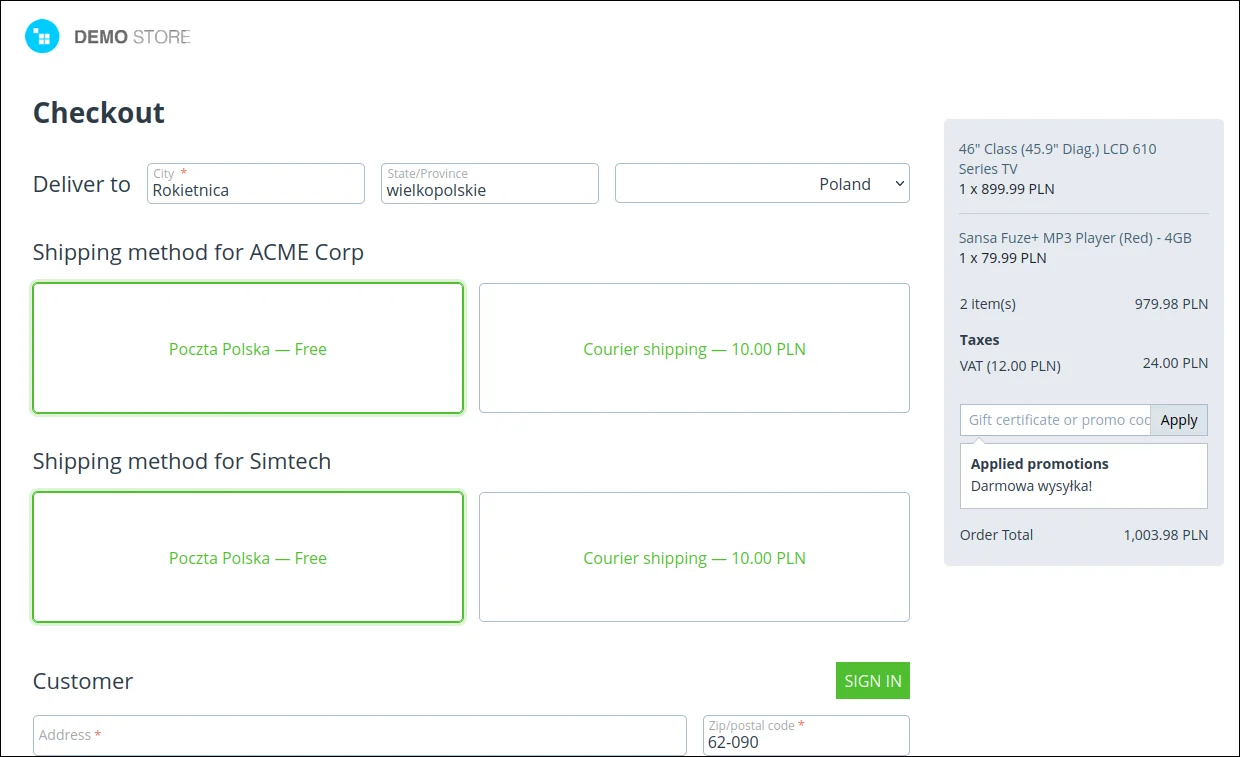Click the Shipping method for Simtech heading

182,461
